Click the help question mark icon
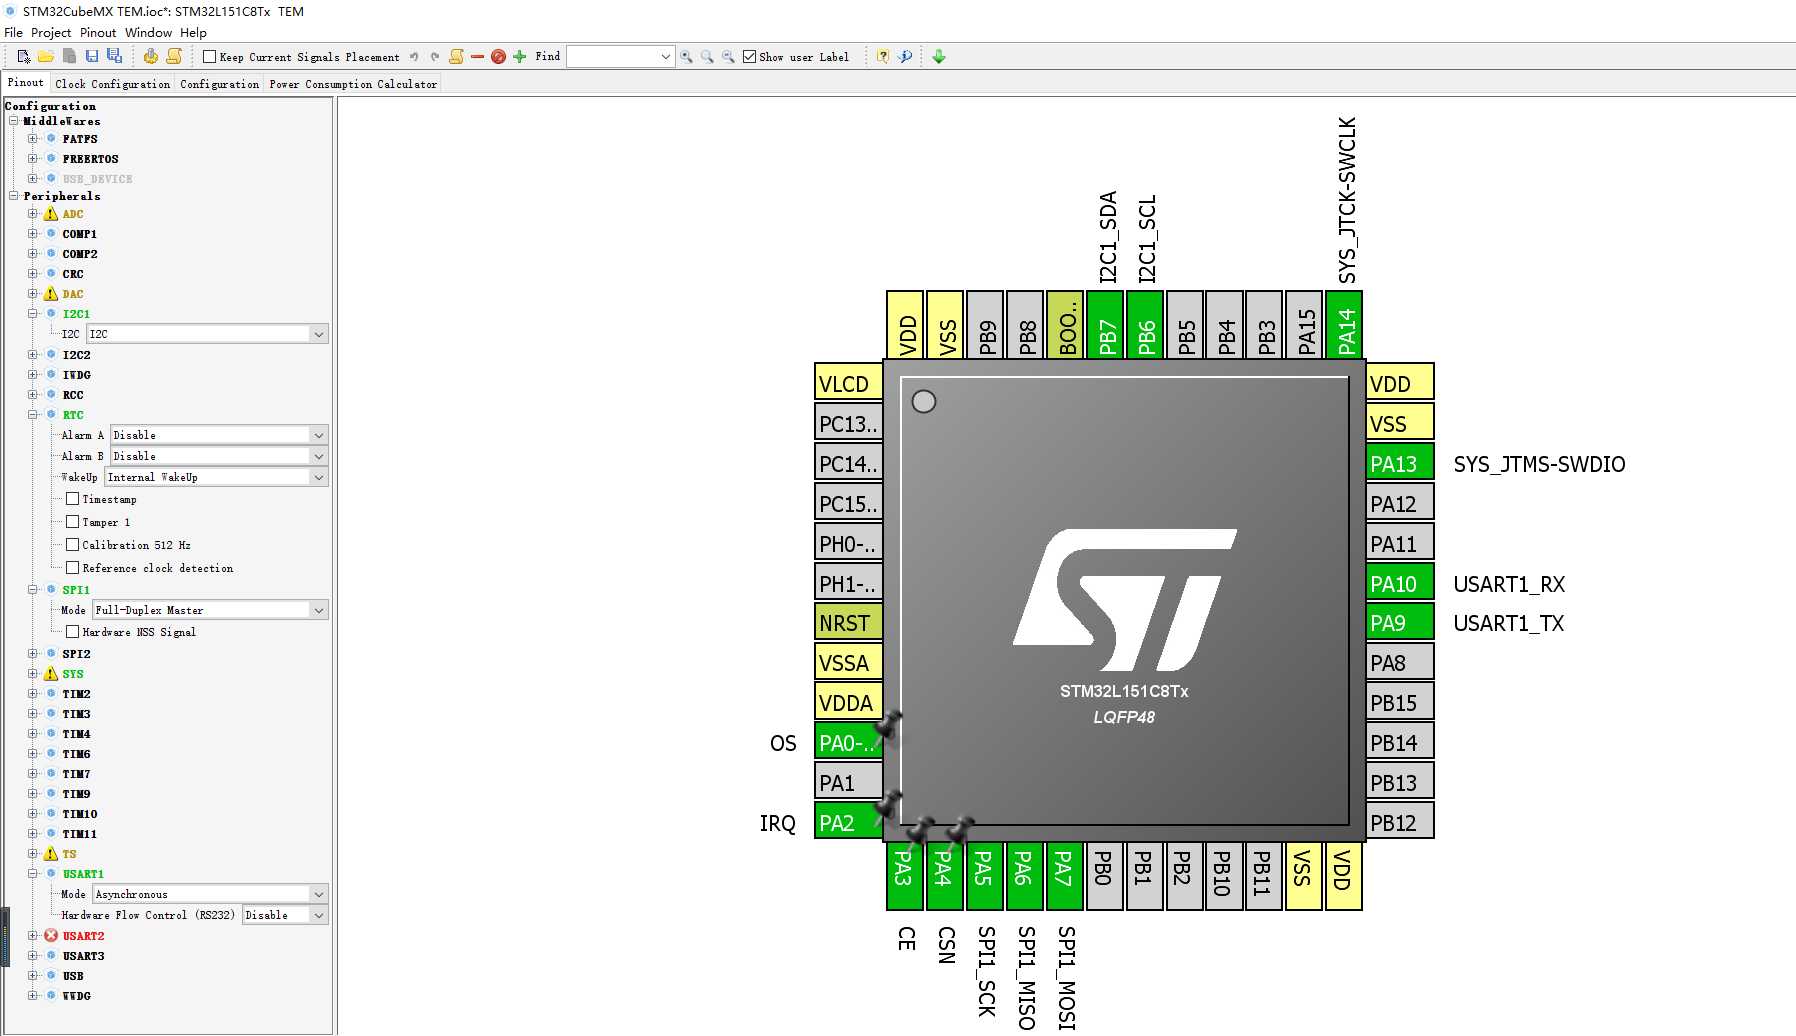Screen dimensions: 1796x1036 [883, 57]
